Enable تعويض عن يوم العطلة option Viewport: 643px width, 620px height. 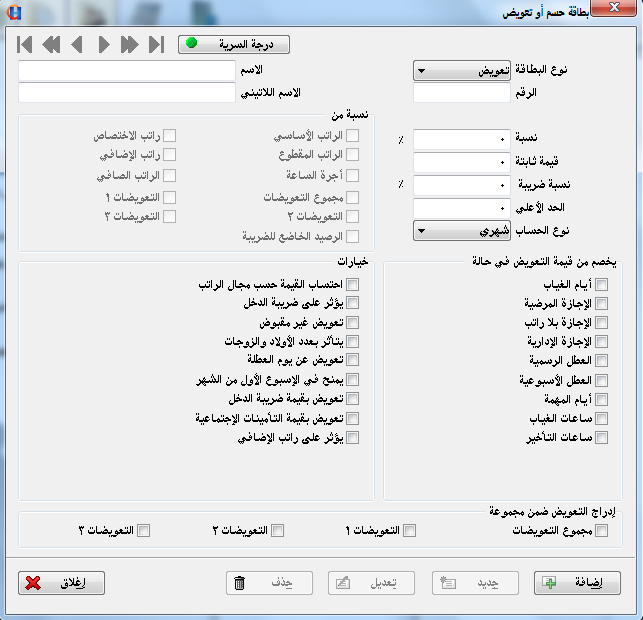point(352,360)
